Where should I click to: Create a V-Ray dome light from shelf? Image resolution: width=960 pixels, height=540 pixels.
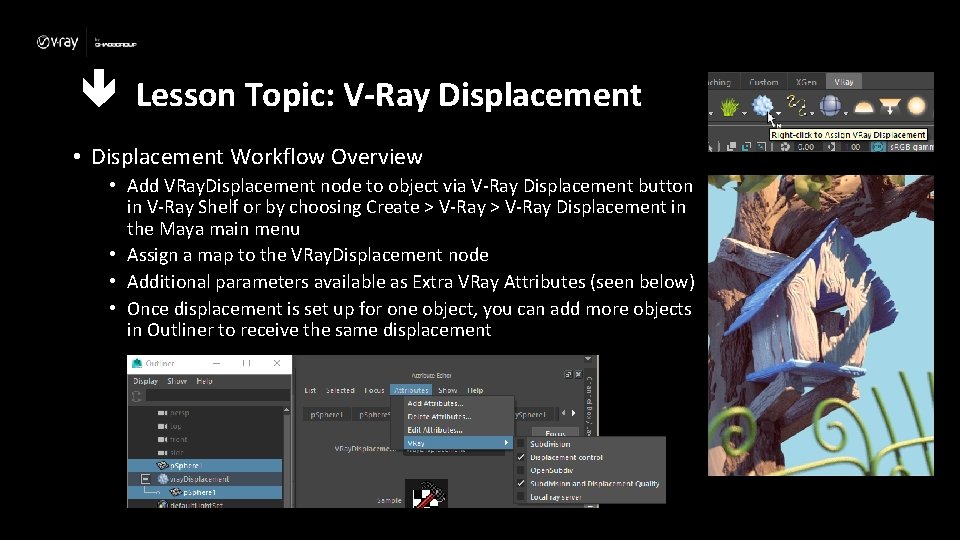(863, 107)
